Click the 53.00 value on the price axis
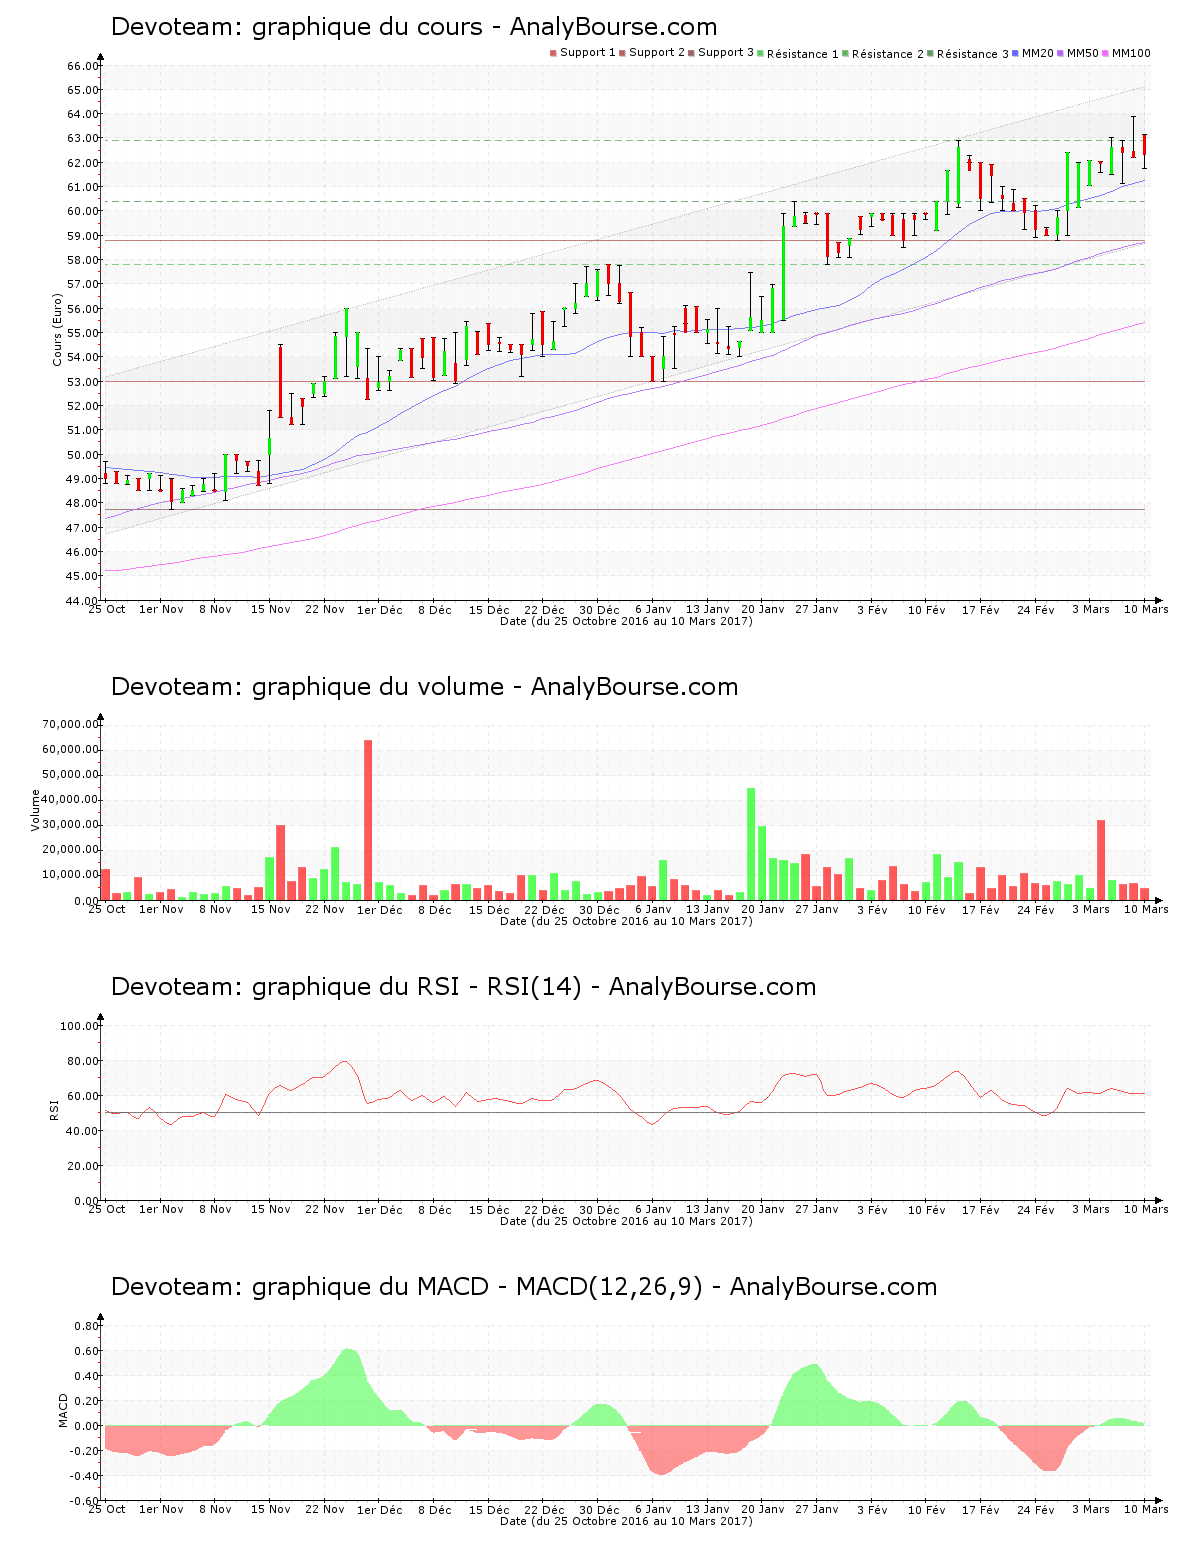 coord(83,382)
